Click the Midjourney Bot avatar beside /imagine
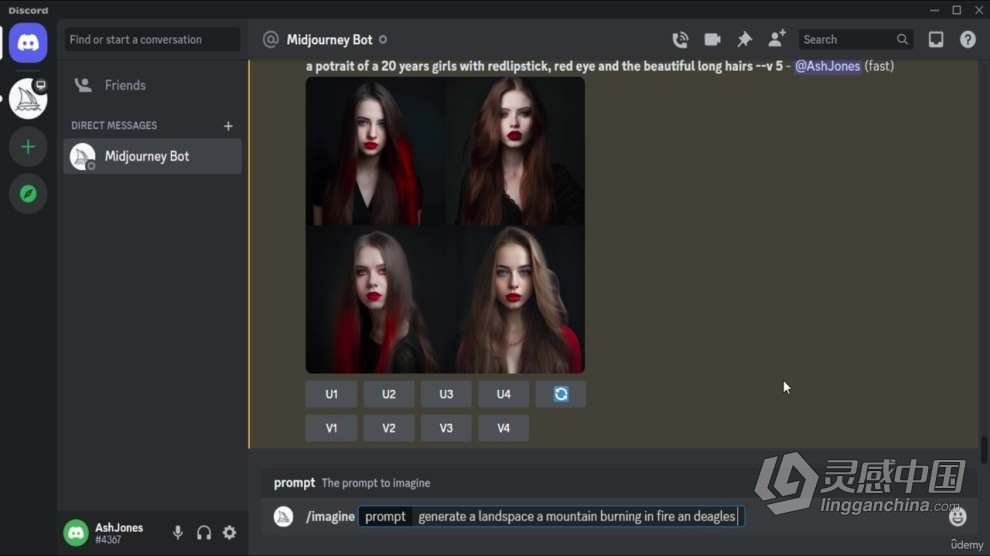The width and height of the screenshot is (990, 556). 283,517
